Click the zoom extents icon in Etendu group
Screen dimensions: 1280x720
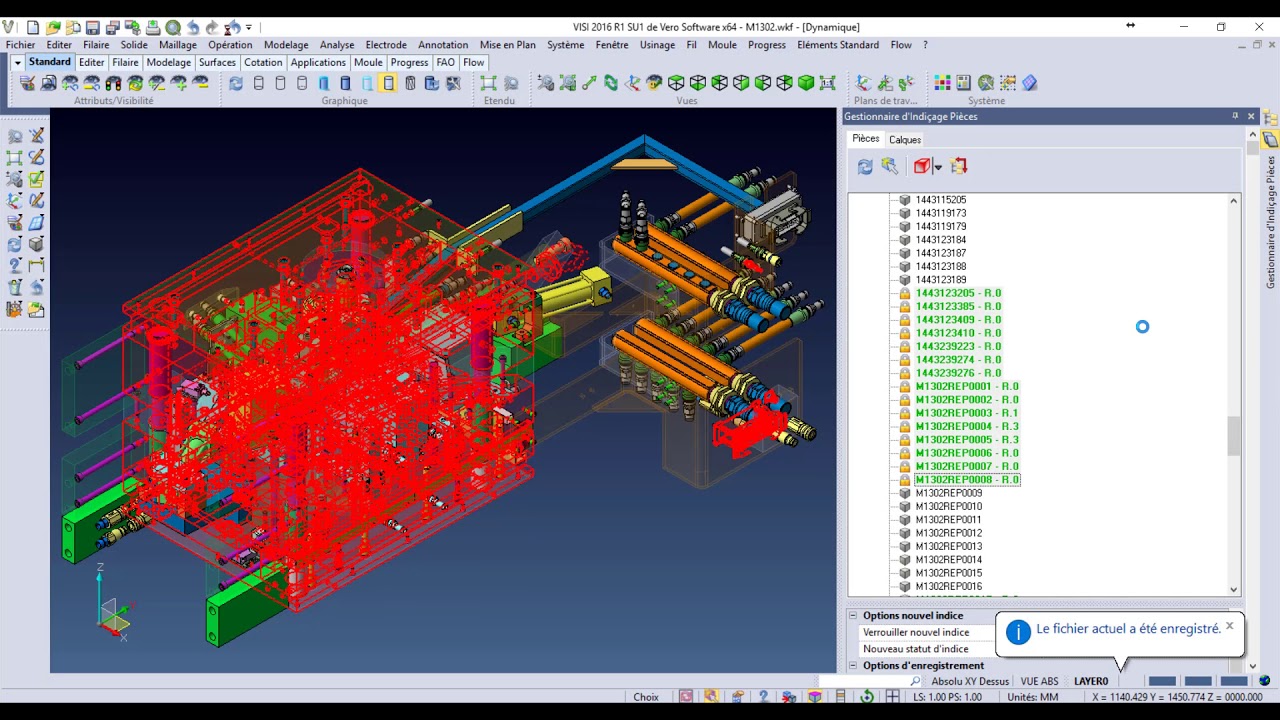click(489, 83)
